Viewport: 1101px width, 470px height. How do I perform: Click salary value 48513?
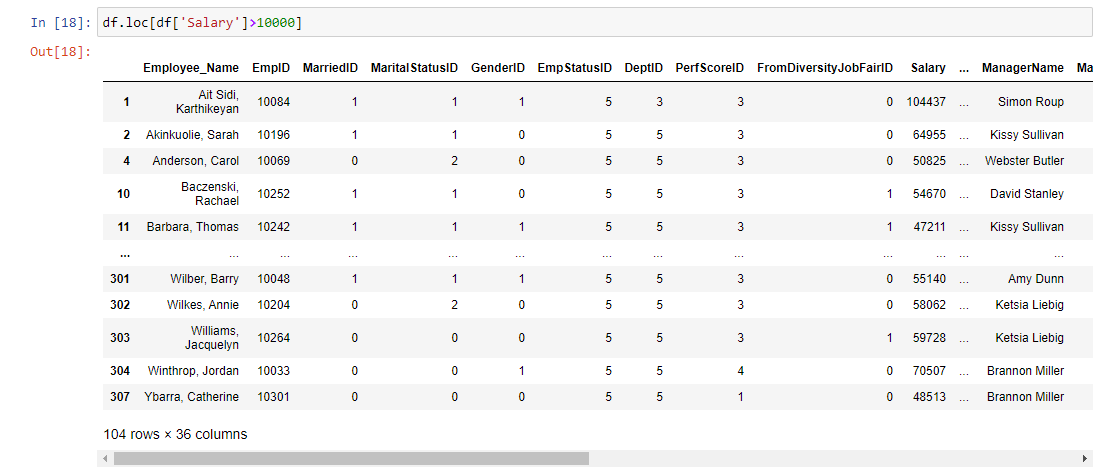pos(929,397)
